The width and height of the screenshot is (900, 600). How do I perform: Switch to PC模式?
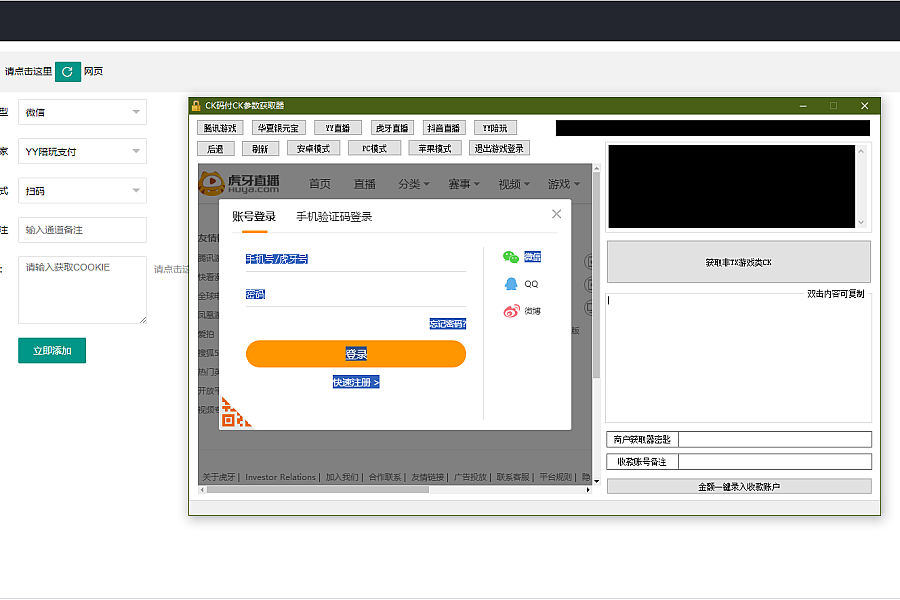tap(374, 148)
